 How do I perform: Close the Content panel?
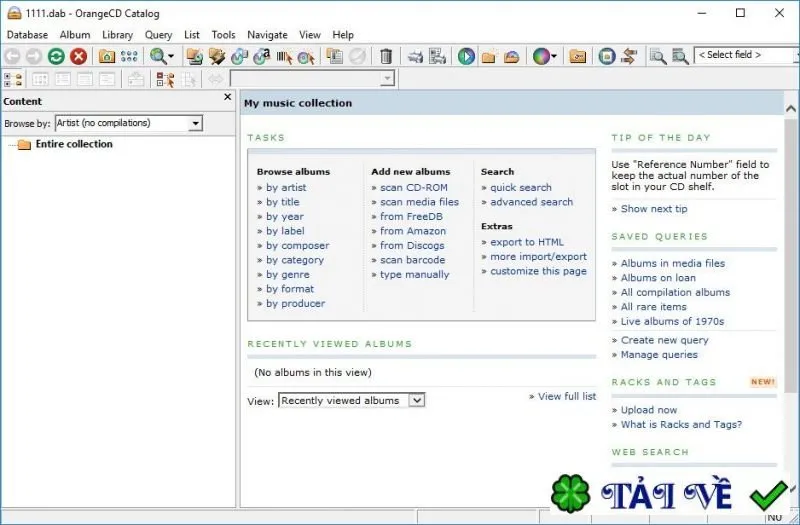click(x=228, y=97)
